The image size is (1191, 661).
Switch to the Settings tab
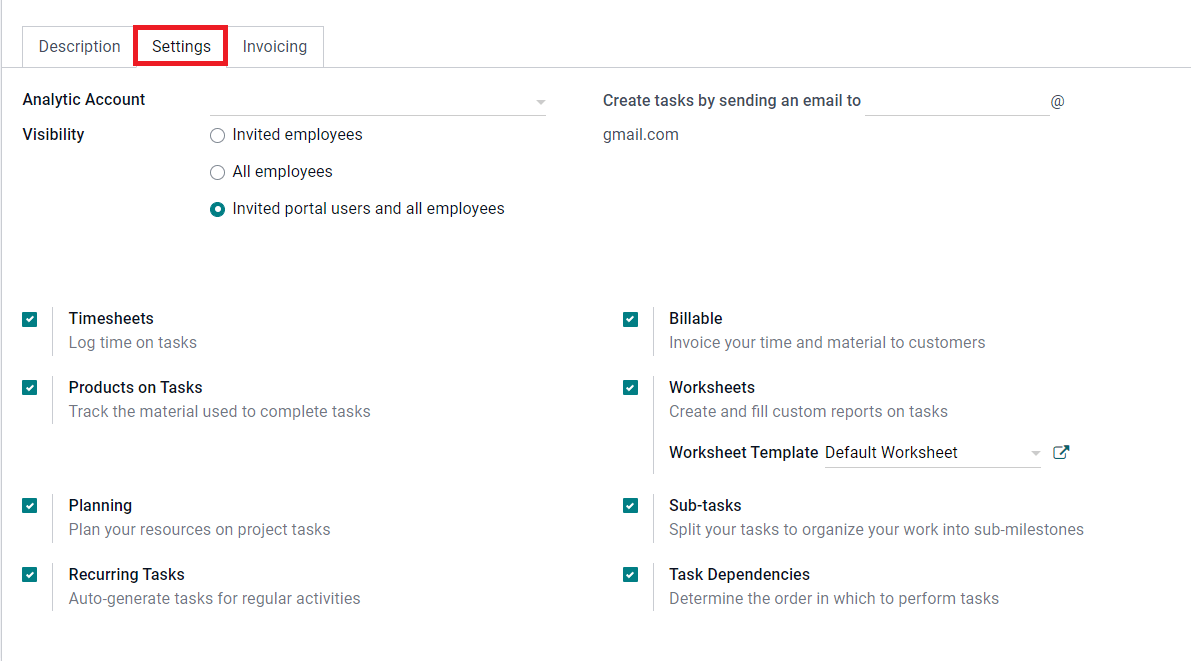tap(181, 46)
